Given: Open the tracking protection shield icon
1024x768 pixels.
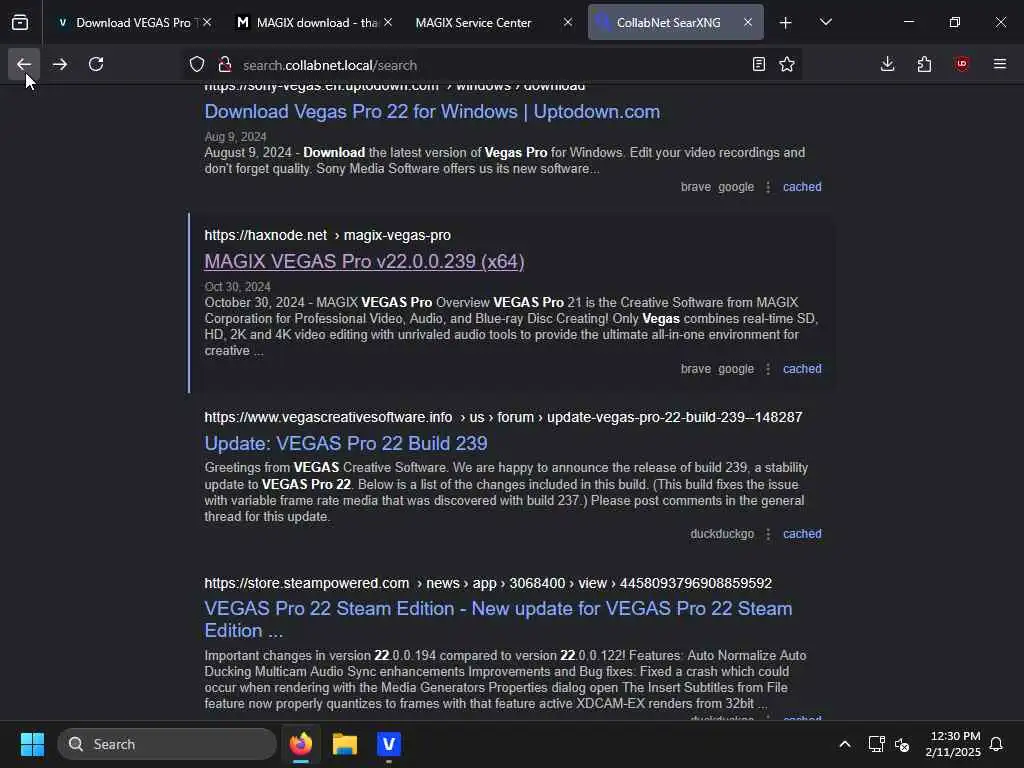Looking at the screenshot, I should point(197,65).
